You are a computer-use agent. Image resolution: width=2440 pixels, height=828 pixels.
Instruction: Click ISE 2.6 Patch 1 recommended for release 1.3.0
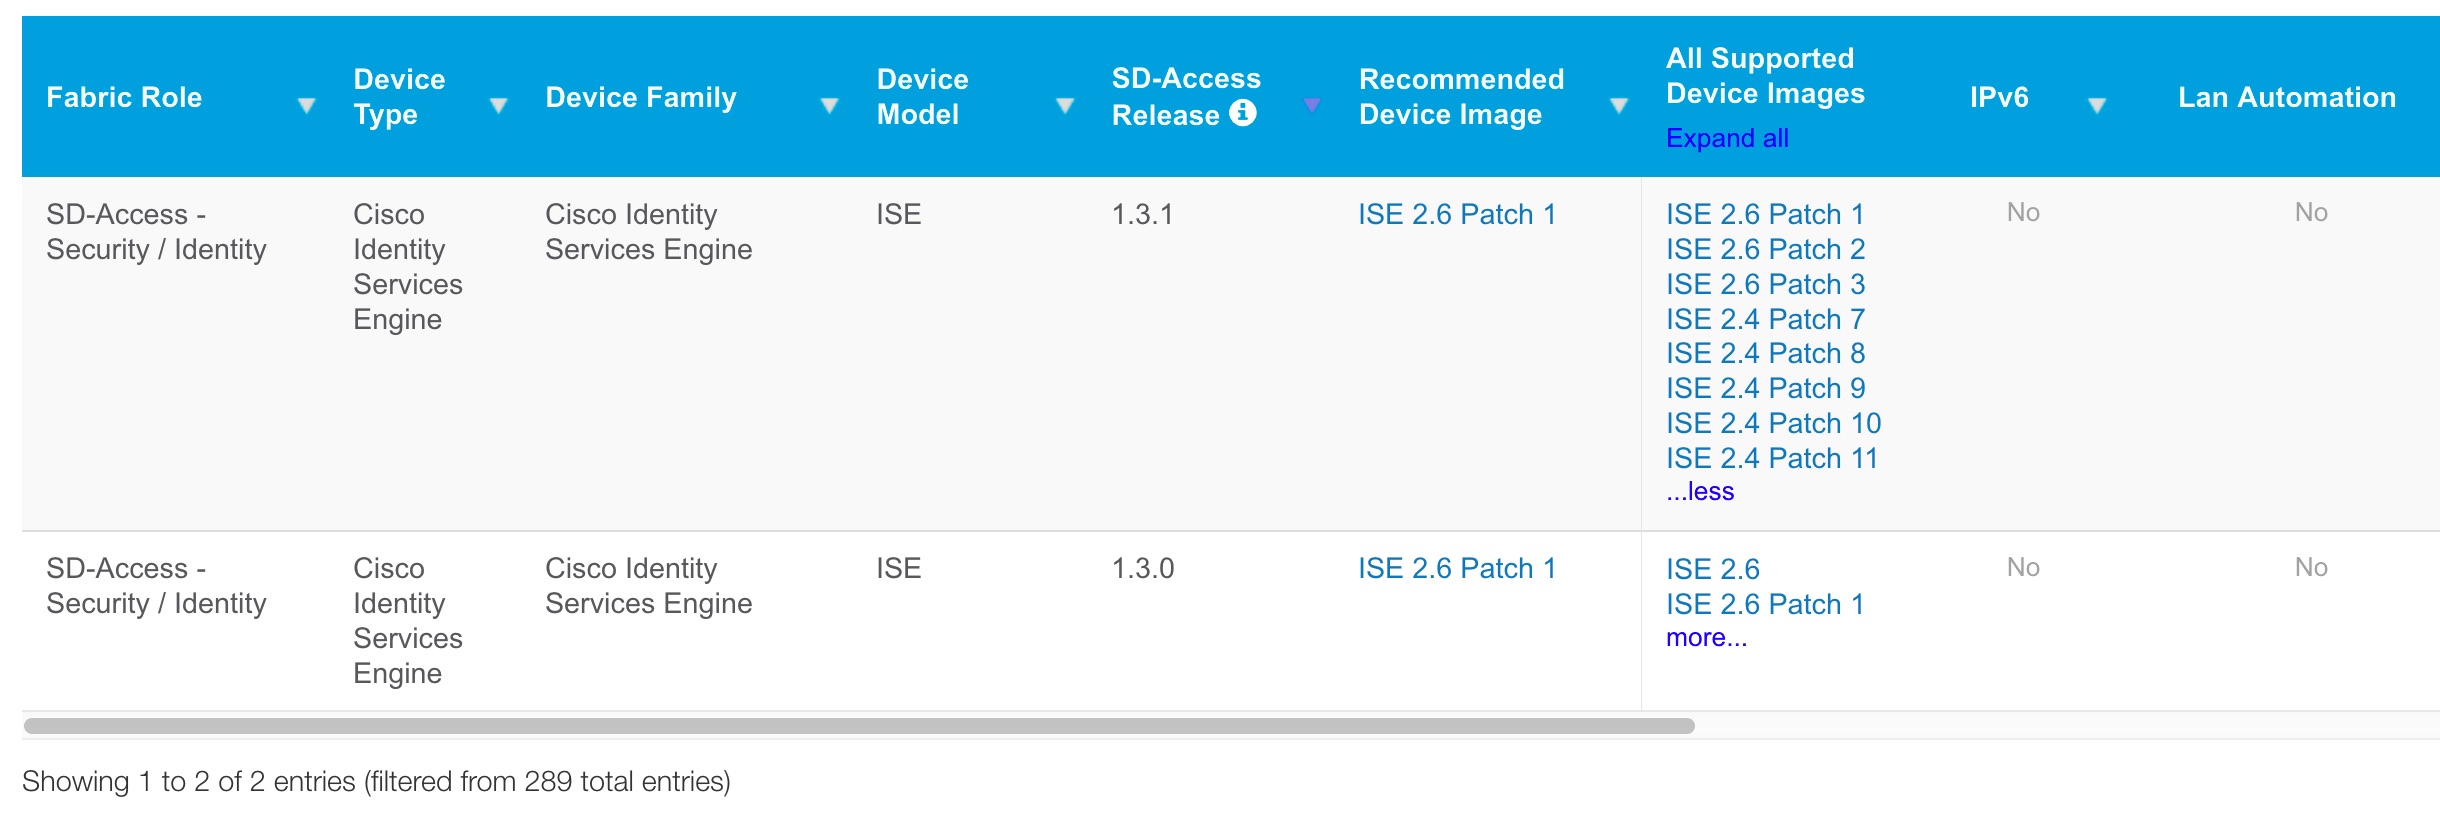click(x=1456, y=568)
